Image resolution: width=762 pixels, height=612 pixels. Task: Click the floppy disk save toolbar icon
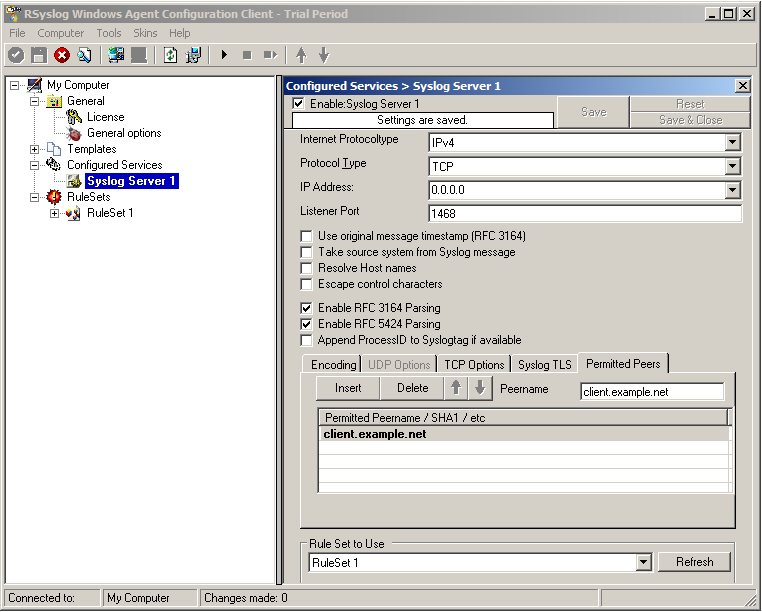(x=39, y=55)
